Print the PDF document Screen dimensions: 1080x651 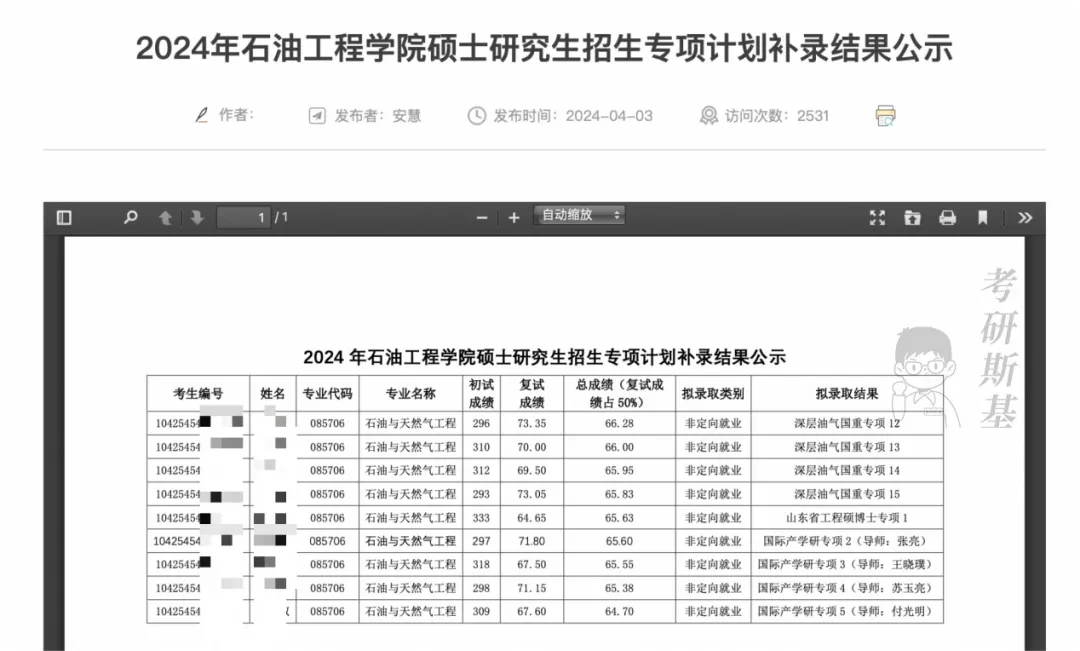click(947, 218)
